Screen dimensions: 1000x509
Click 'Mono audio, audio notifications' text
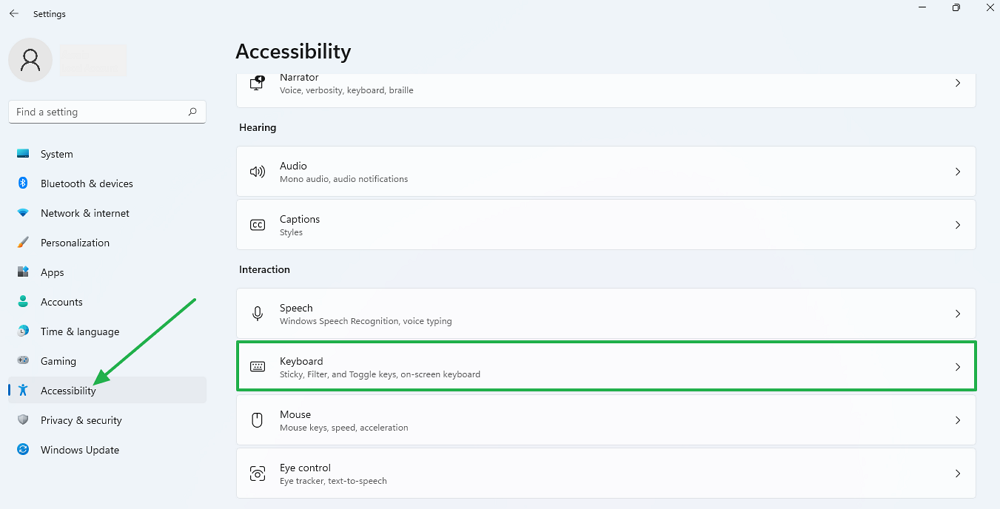coord(344,179)
